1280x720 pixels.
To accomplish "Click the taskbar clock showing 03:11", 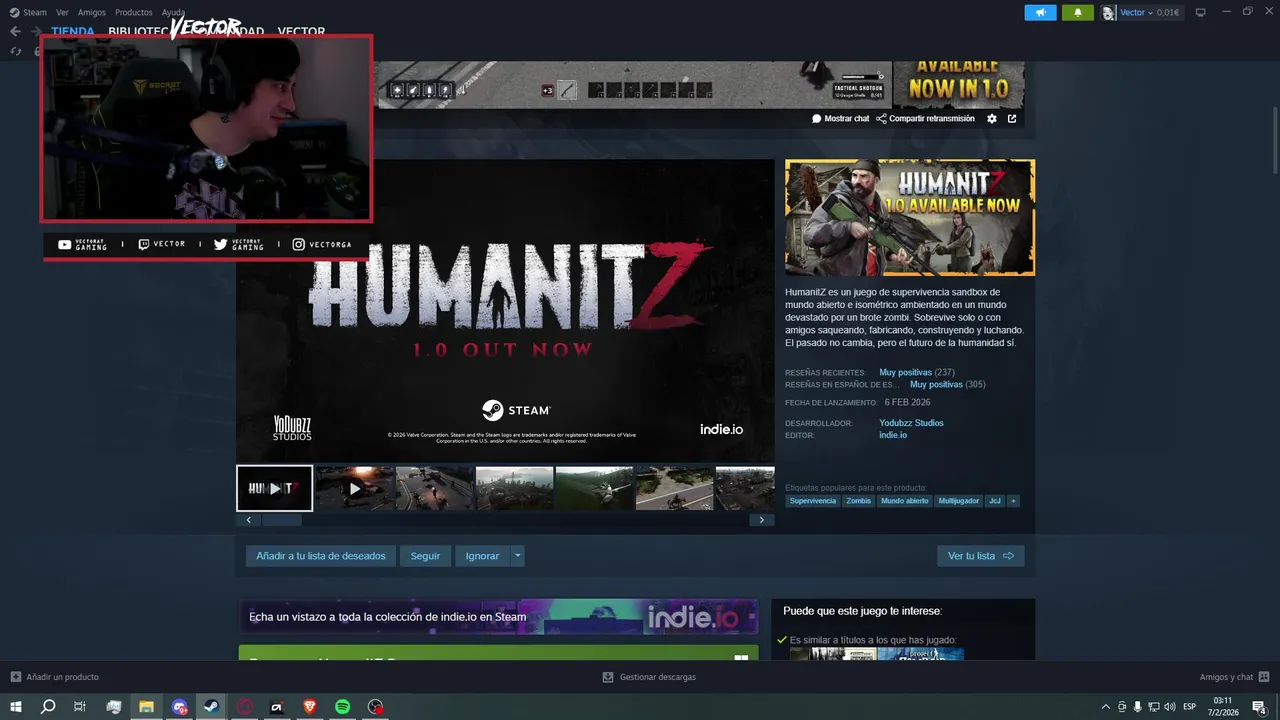I will (x=1222, y=707).
